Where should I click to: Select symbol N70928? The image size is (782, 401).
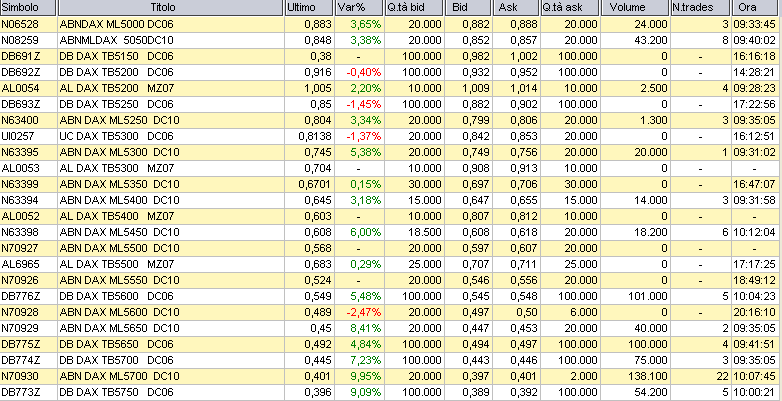pos(20,312)
